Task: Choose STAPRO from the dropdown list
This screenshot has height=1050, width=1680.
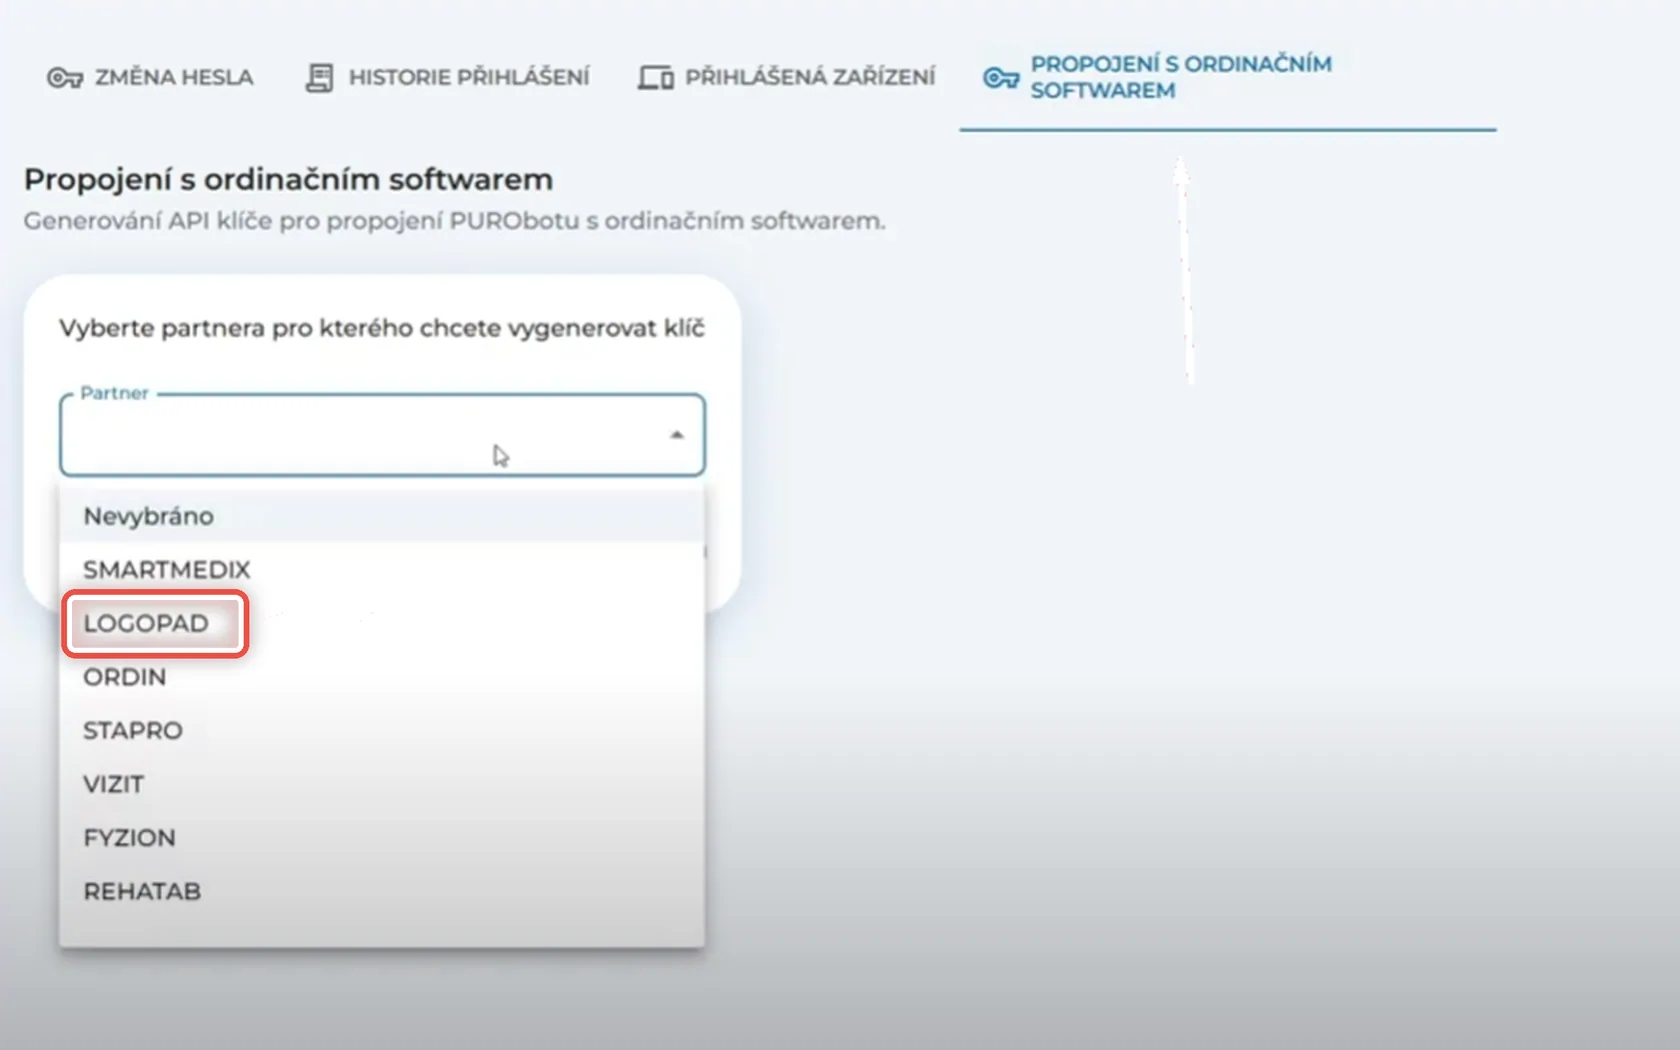Action: click(x=382, y=731)
